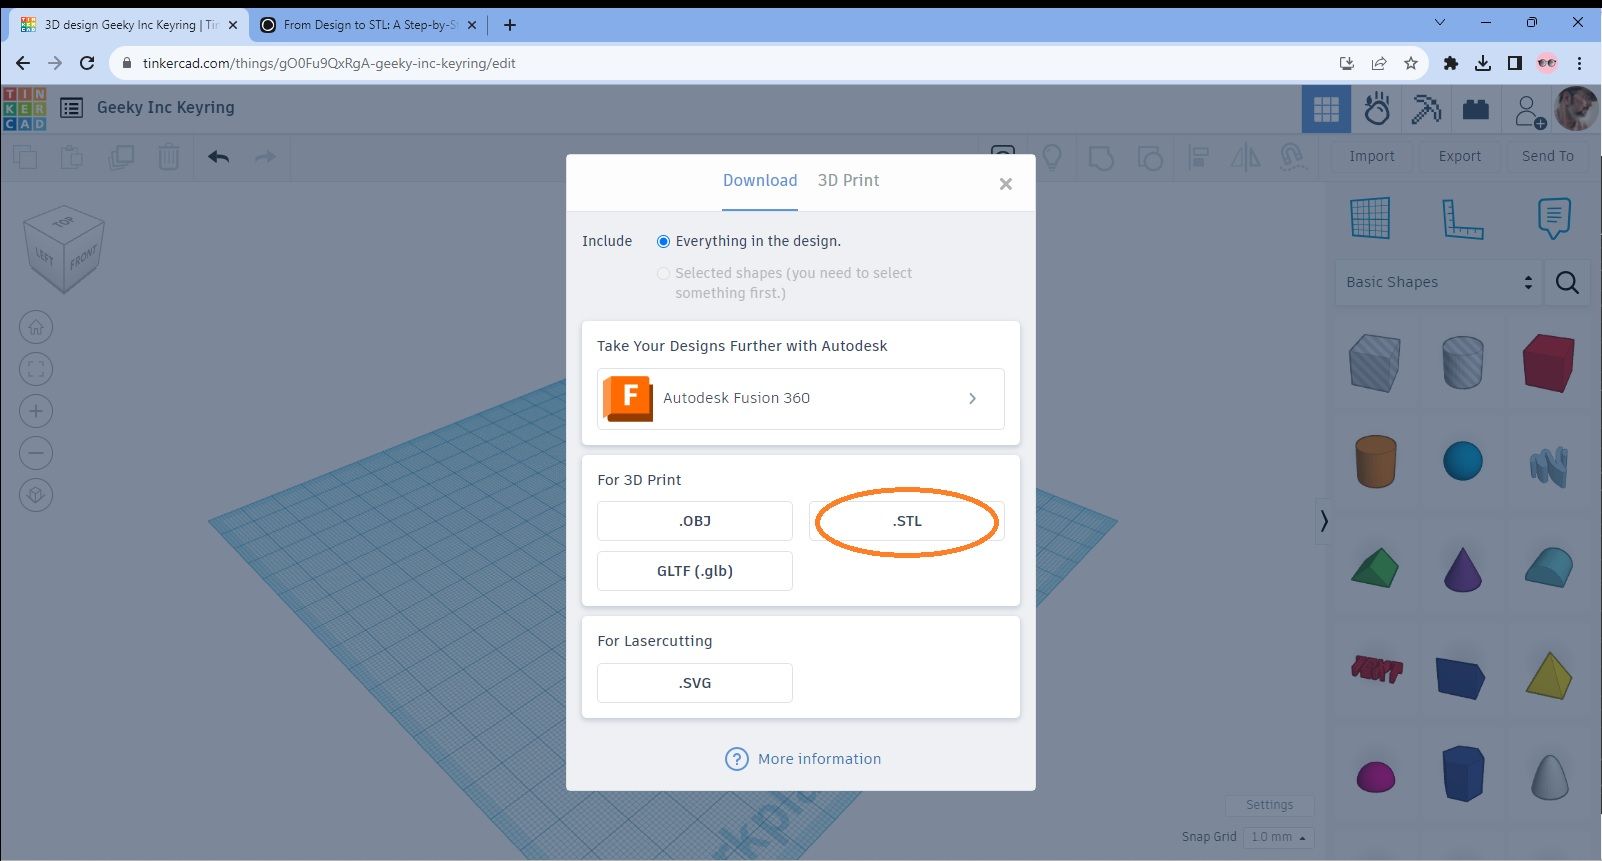This screenshot has height=861, width=1602.
Task: Click the .OBJ export button
Action: click(695, 521)
